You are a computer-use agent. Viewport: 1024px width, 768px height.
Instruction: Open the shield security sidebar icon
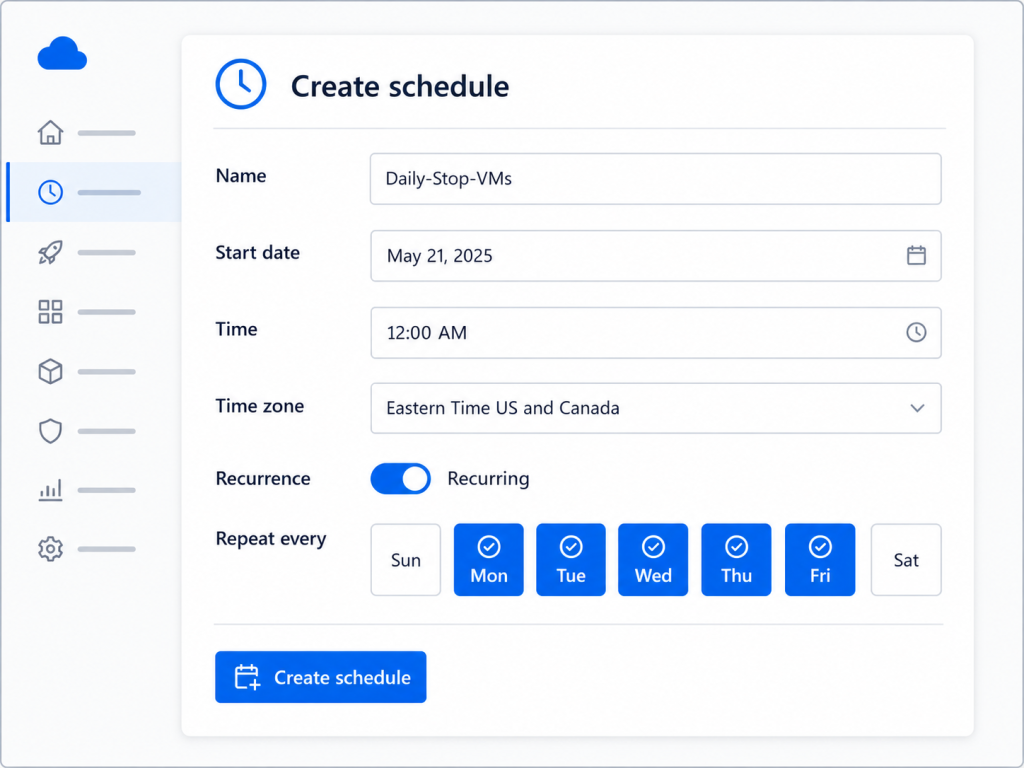(x=50, y=431)
